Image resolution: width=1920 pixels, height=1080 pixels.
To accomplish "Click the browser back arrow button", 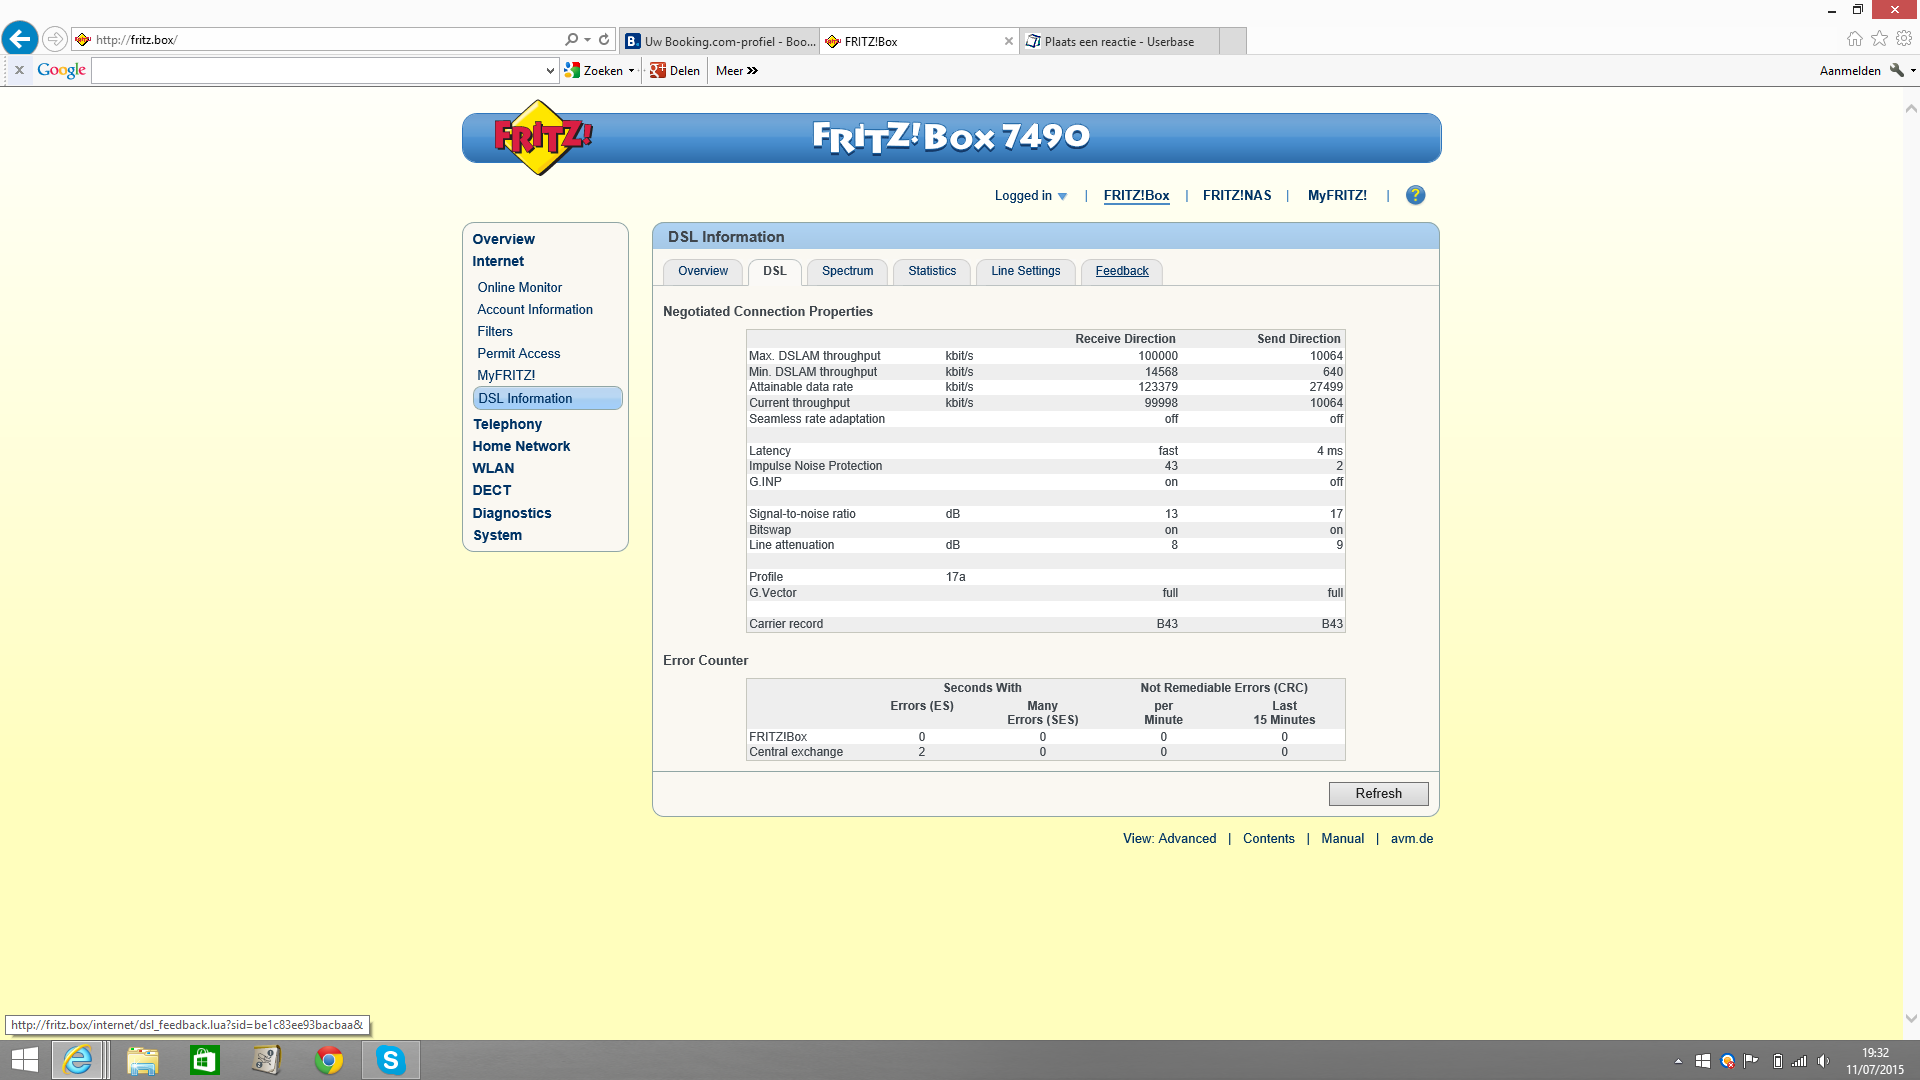I will (20, 39).
